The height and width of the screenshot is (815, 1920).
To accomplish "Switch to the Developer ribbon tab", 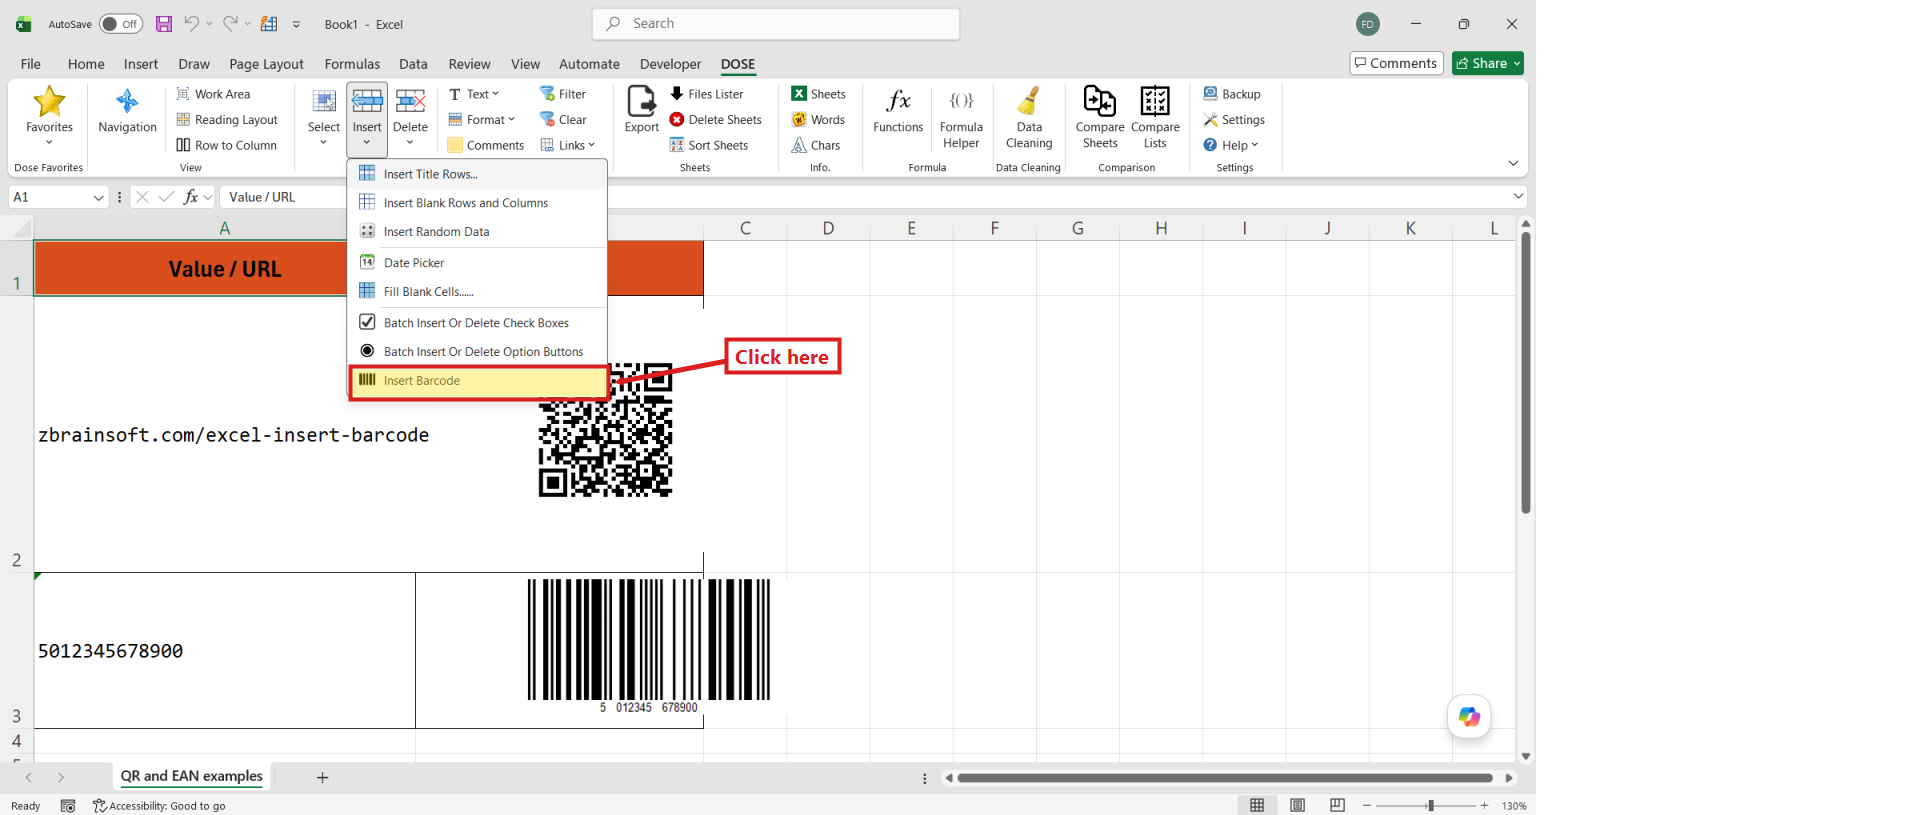I will pyautogui.click(x=670, y=64).
